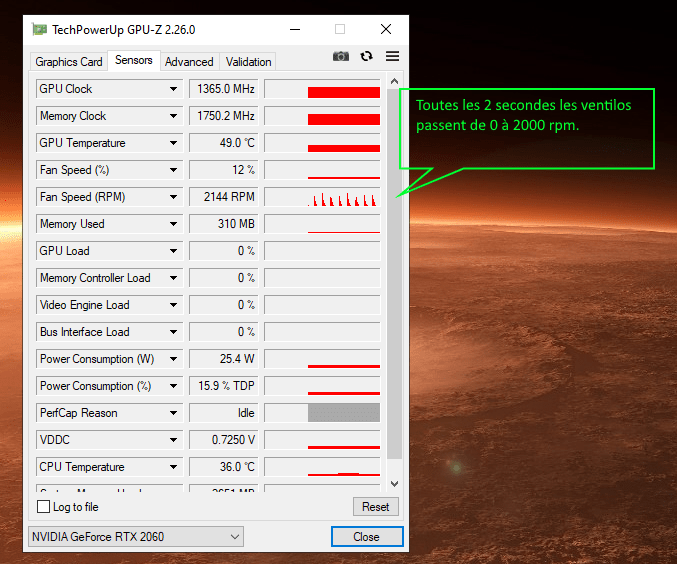Open the Advanced tab
This screenshot has width=677, height=564.
point(189,62)
